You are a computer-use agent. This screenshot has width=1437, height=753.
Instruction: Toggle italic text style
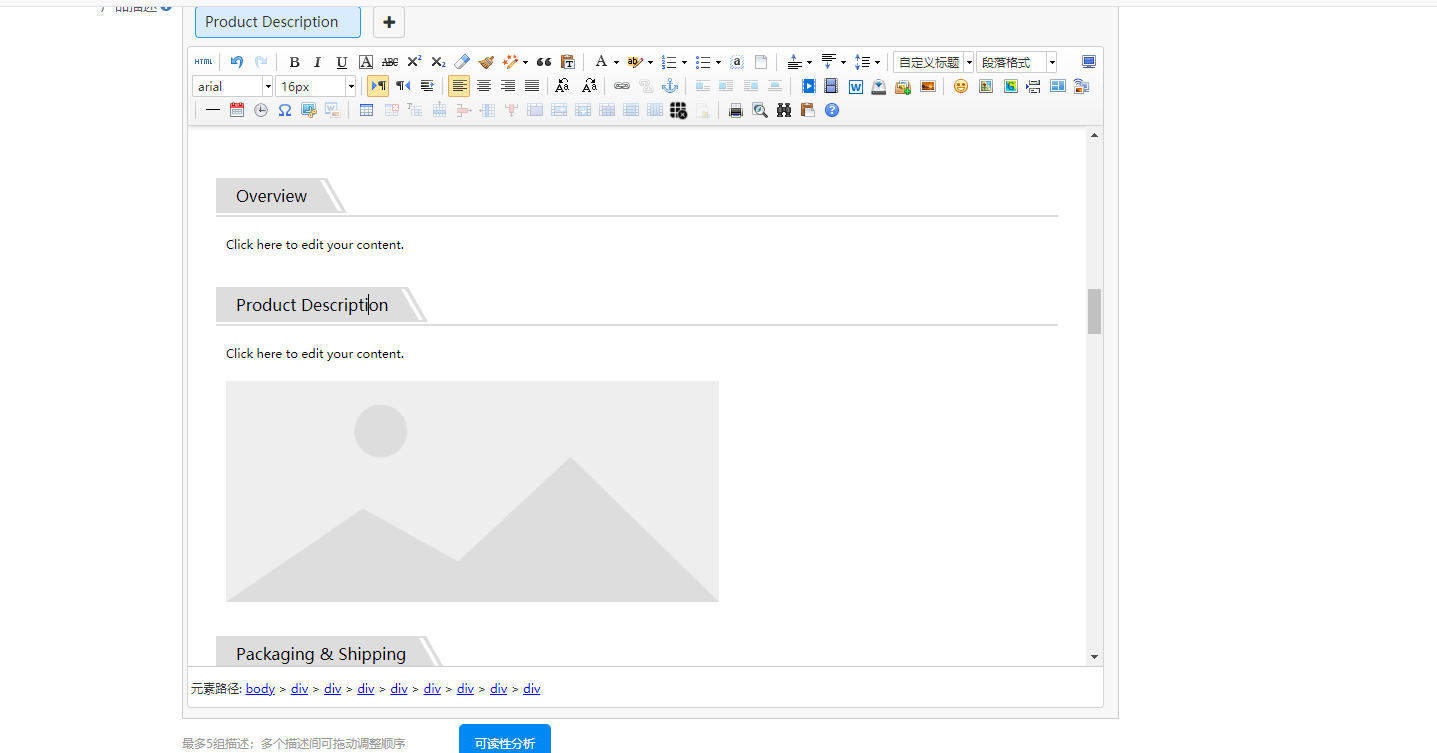coord(318,62)
